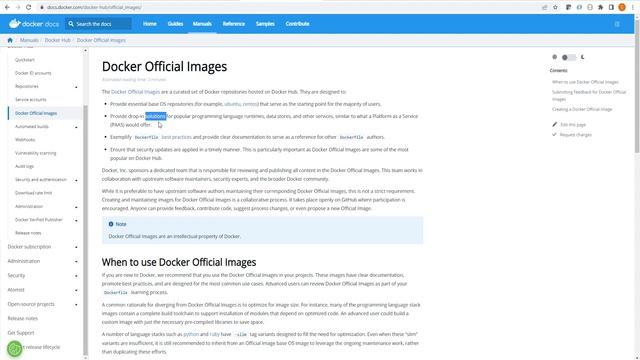Expand the Docker subscription section arrow
The image size is (640, 360).
[x=76, y=247]
